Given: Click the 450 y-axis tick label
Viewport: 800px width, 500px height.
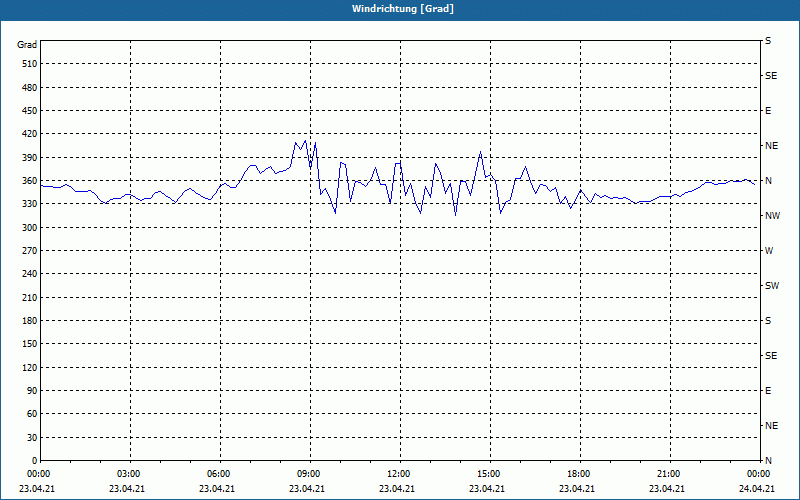Looking at the screenshot, I should point(30,111).
